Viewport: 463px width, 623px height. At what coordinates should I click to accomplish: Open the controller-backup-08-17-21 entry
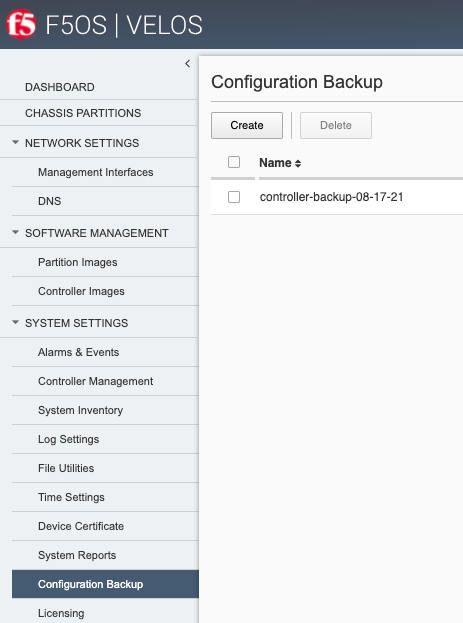[331, 197]
